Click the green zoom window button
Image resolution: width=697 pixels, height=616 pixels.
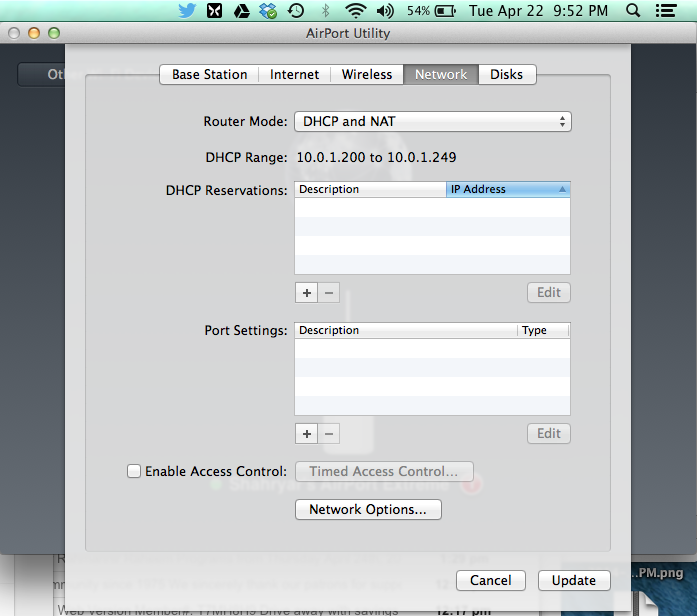point(54,33)
